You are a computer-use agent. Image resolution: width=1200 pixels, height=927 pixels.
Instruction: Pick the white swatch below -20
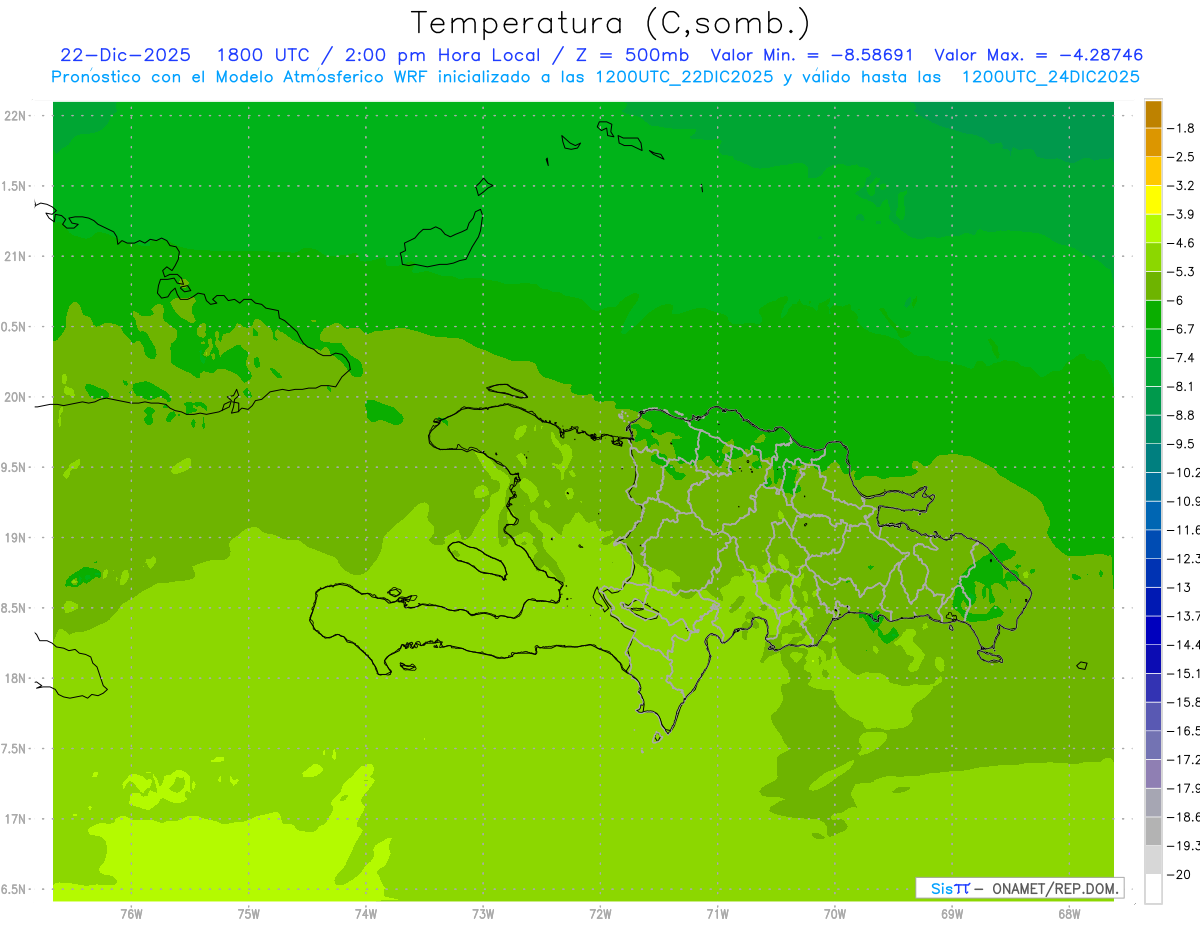coord(1153,889)
